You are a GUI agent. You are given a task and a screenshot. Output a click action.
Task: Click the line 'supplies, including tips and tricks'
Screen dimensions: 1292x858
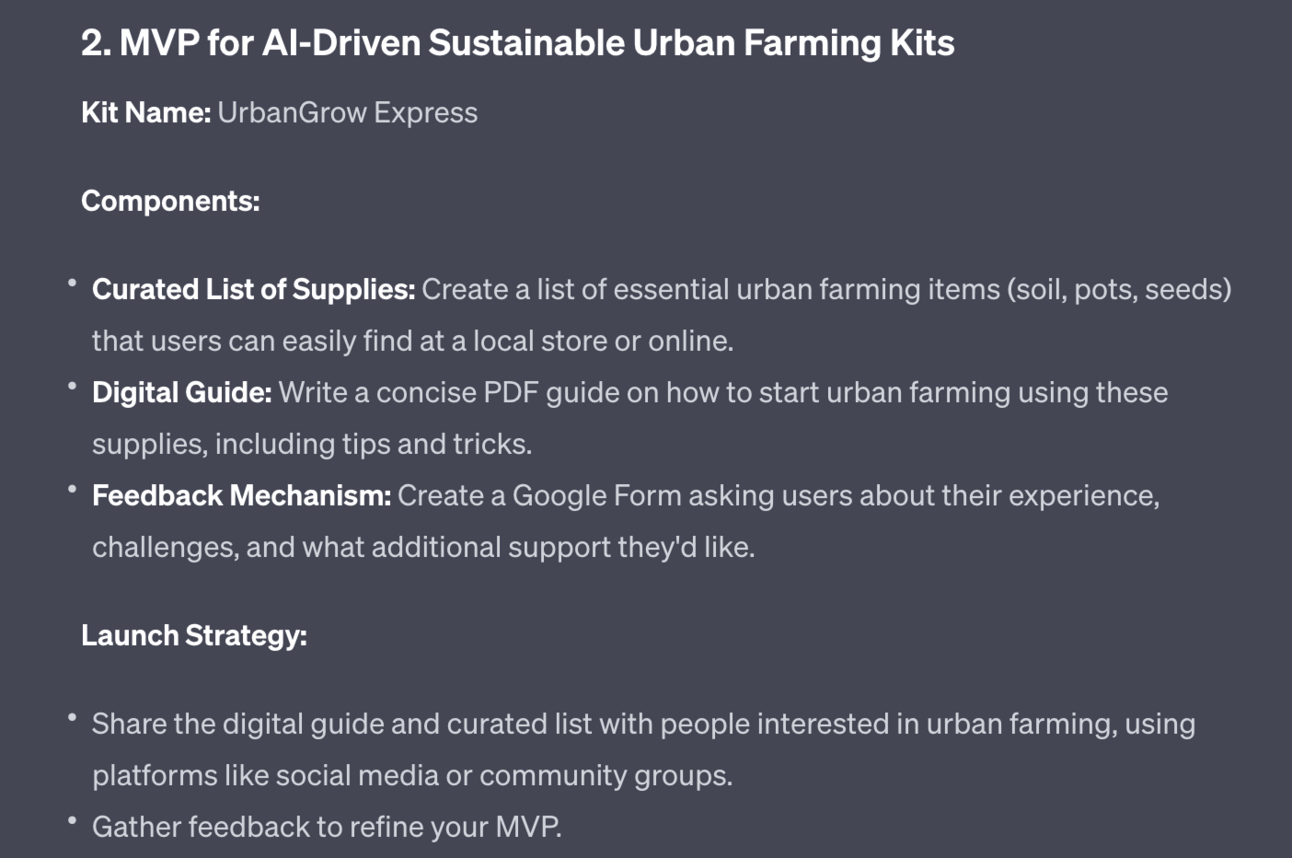tap(312, 443)
